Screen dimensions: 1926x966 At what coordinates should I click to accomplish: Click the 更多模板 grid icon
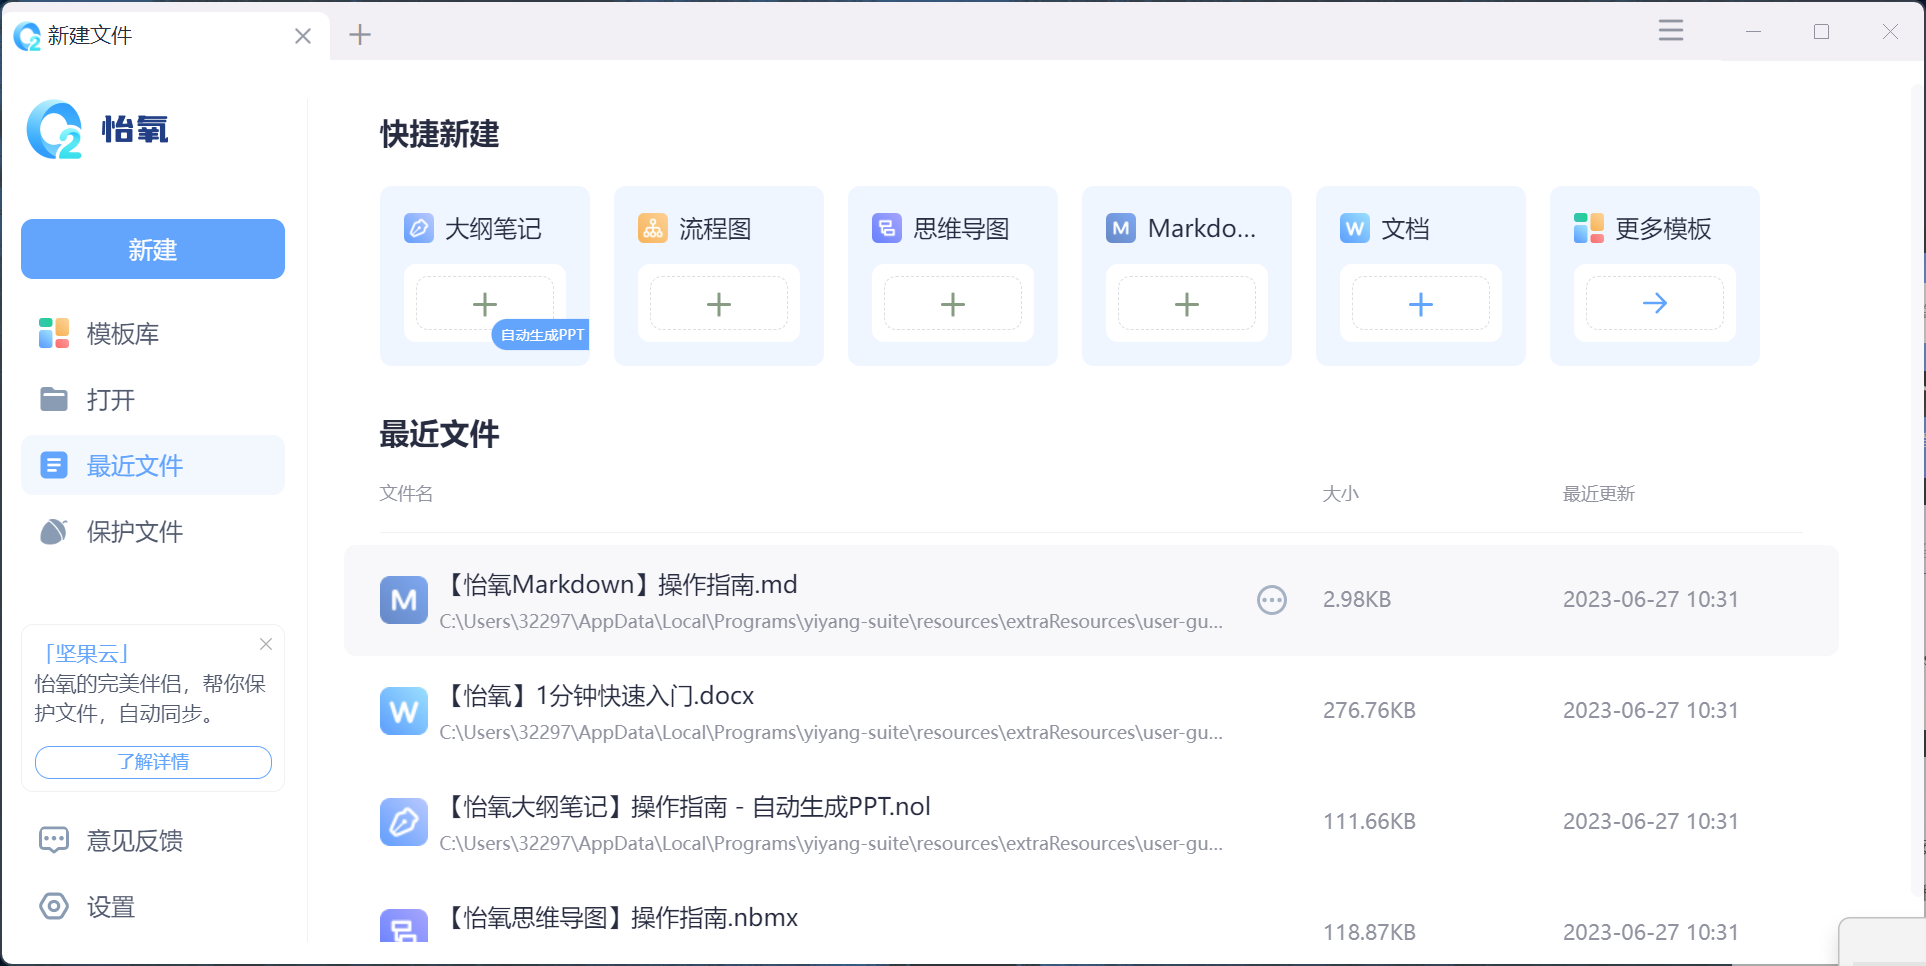1589,228
